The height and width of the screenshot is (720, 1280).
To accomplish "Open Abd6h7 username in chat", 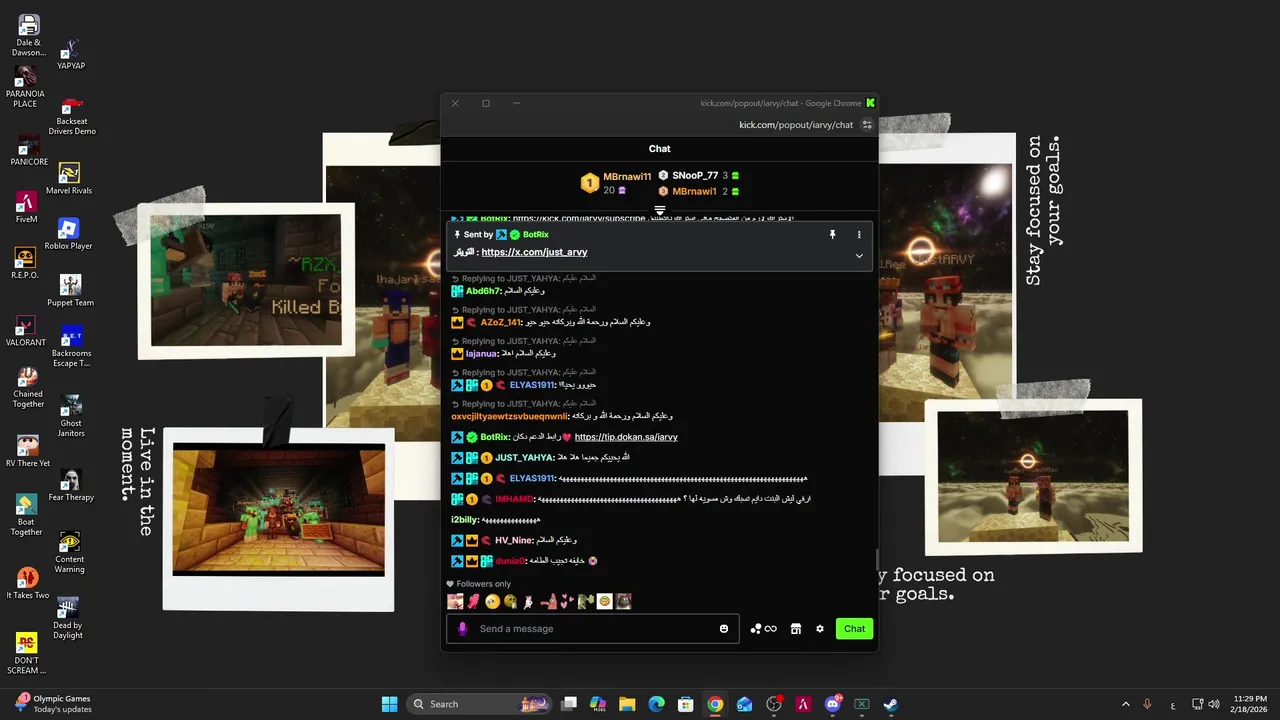I will [483, 291].
